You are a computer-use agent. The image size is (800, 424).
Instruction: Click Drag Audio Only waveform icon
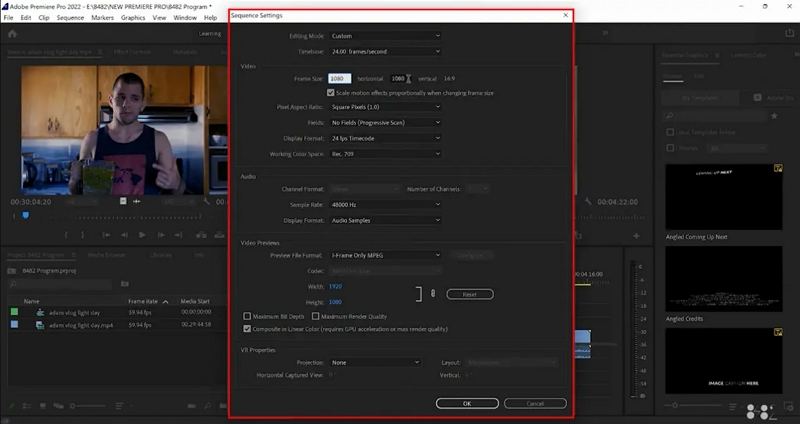point(137,202)
